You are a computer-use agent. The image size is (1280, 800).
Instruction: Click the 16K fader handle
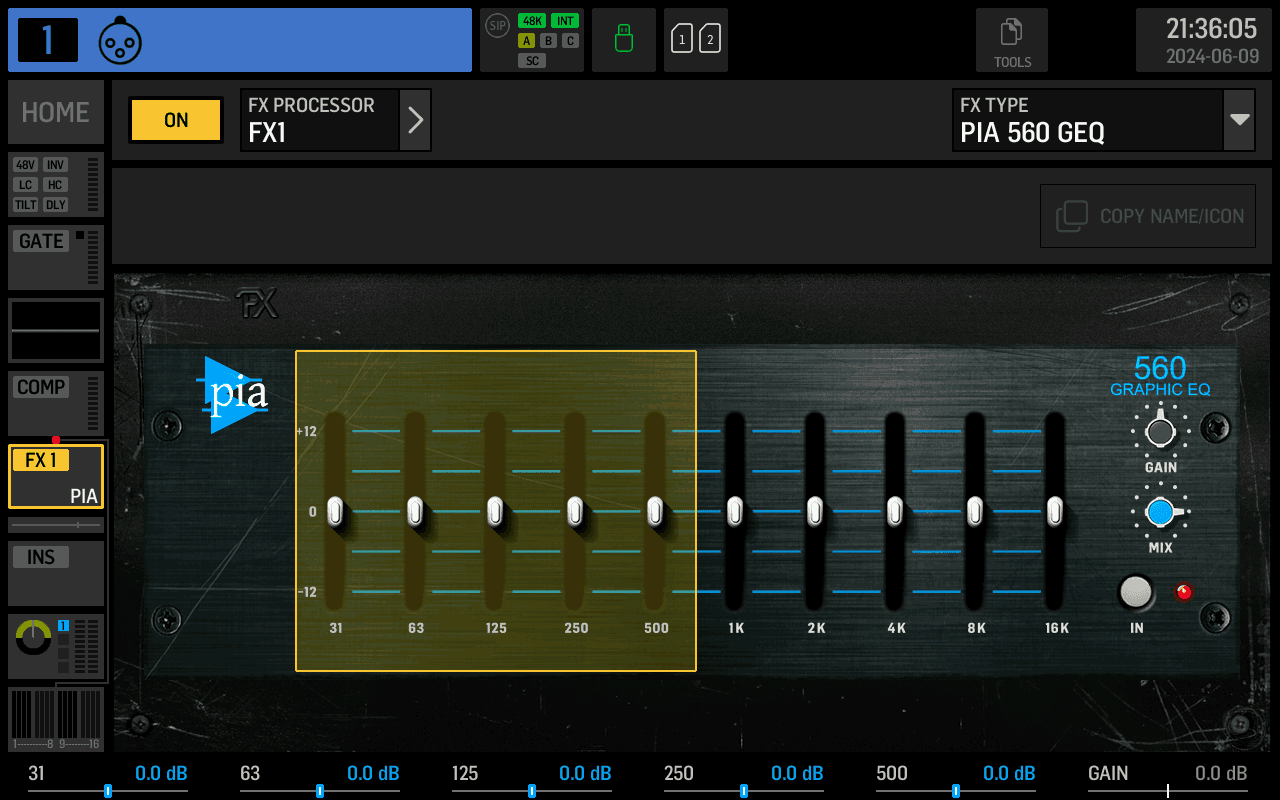point(1055,512)
